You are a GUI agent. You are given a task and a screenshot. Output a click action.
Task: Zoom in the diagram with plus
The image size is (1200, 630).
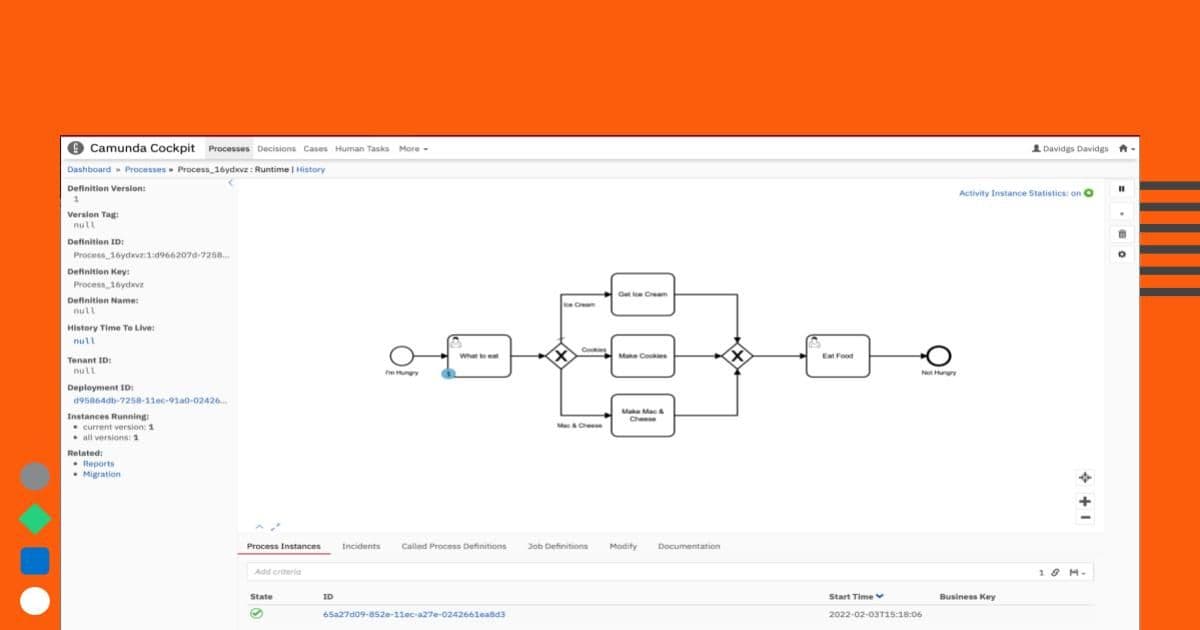[x=1085, y=501]
